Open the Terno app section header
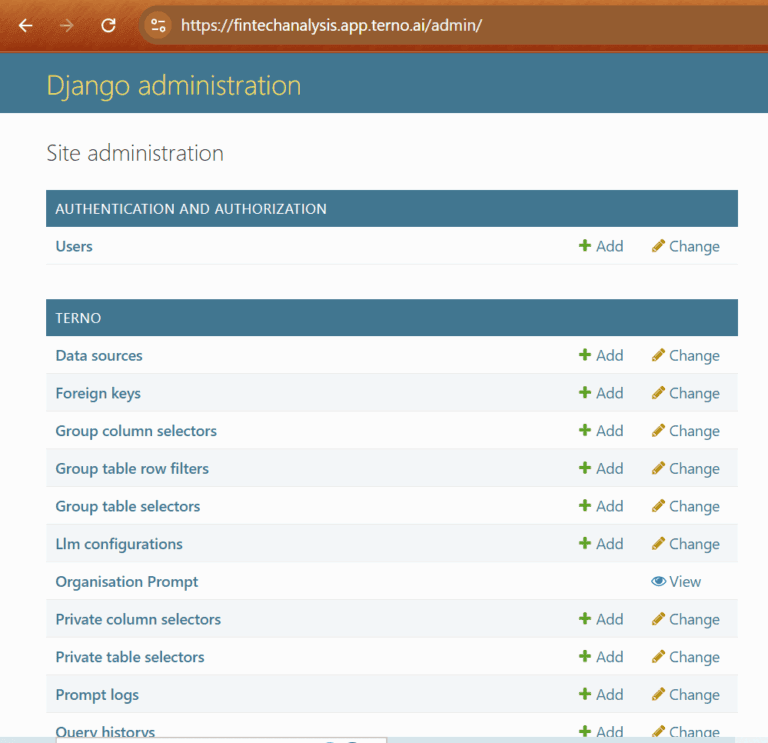Image resolution: width=768 pixels, height=743 pixels. [78, 318]
